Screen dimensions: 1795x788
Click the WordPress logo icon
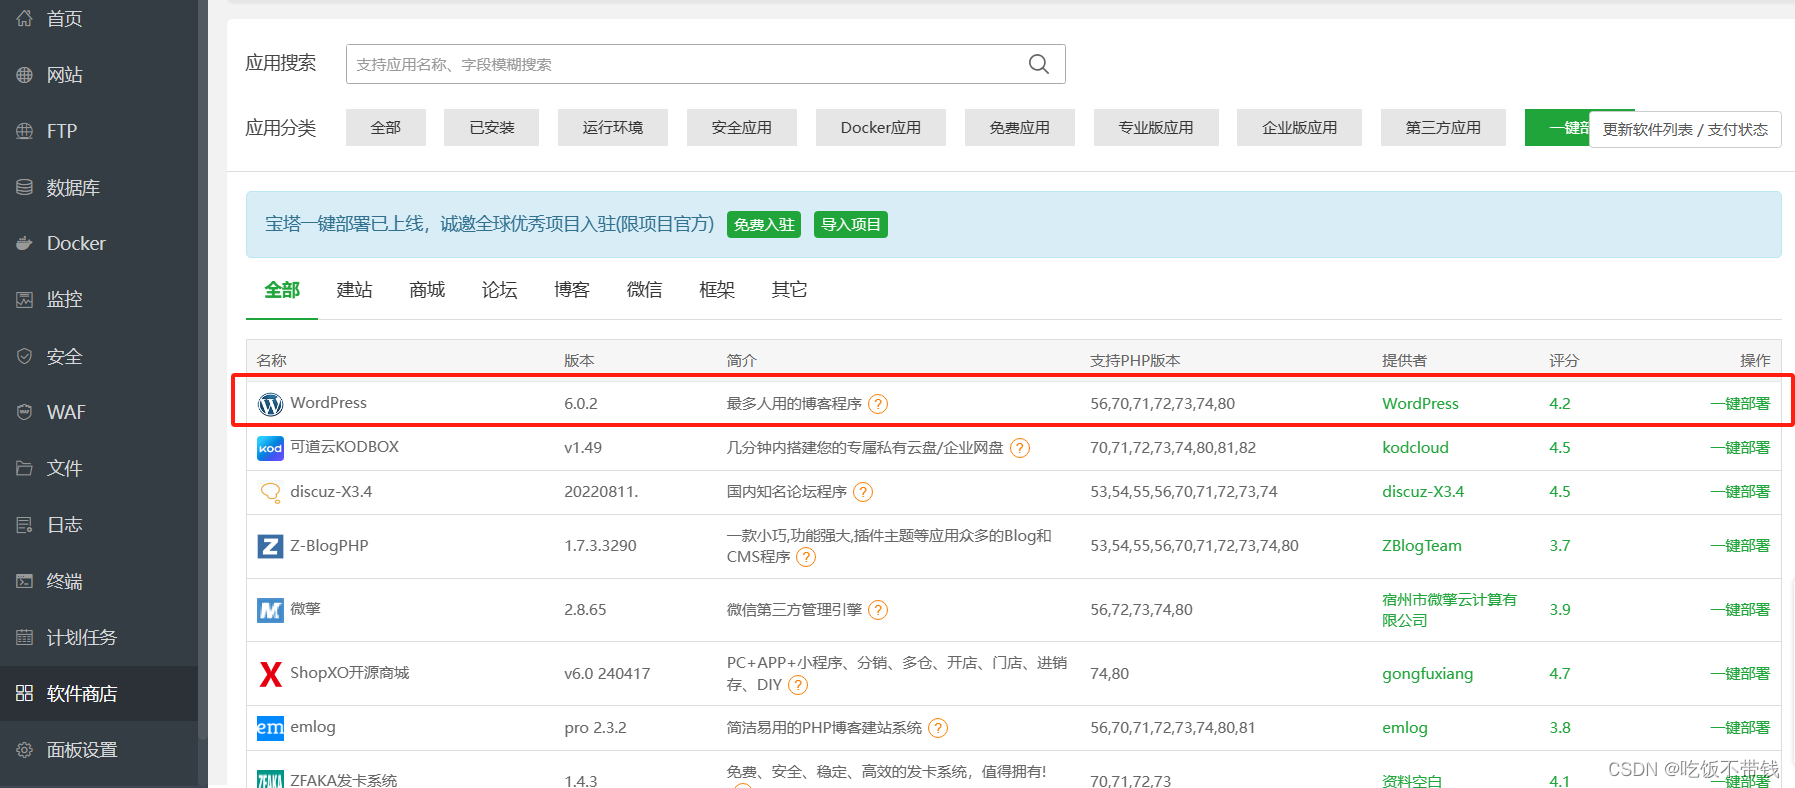[270, 404]
